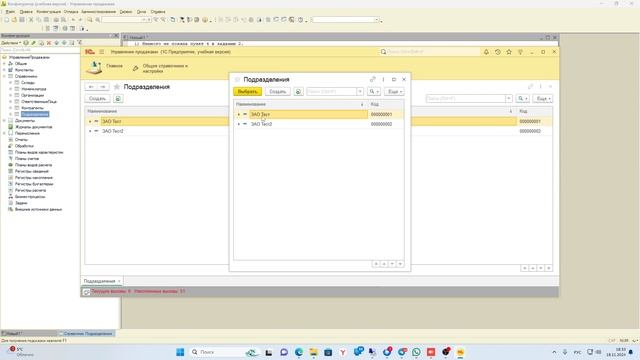
Task: Open magnifier search menu in main list
Action: click(522, 98)
